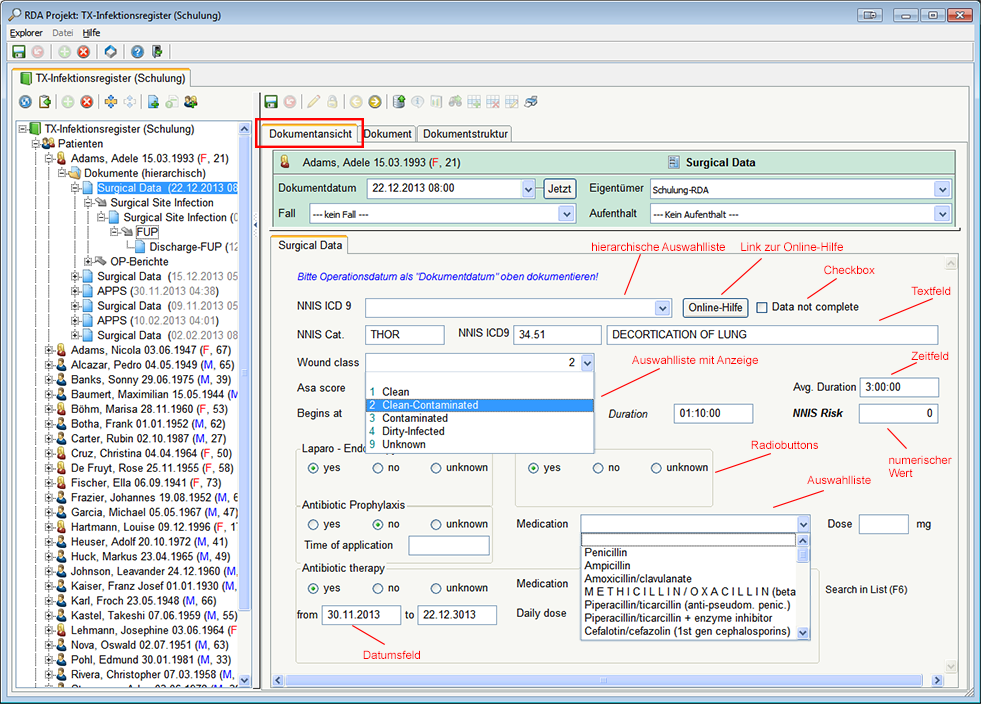Select 'unknown' radio under Antibiotic therapy
985x711 pixels.
(436, 588)
